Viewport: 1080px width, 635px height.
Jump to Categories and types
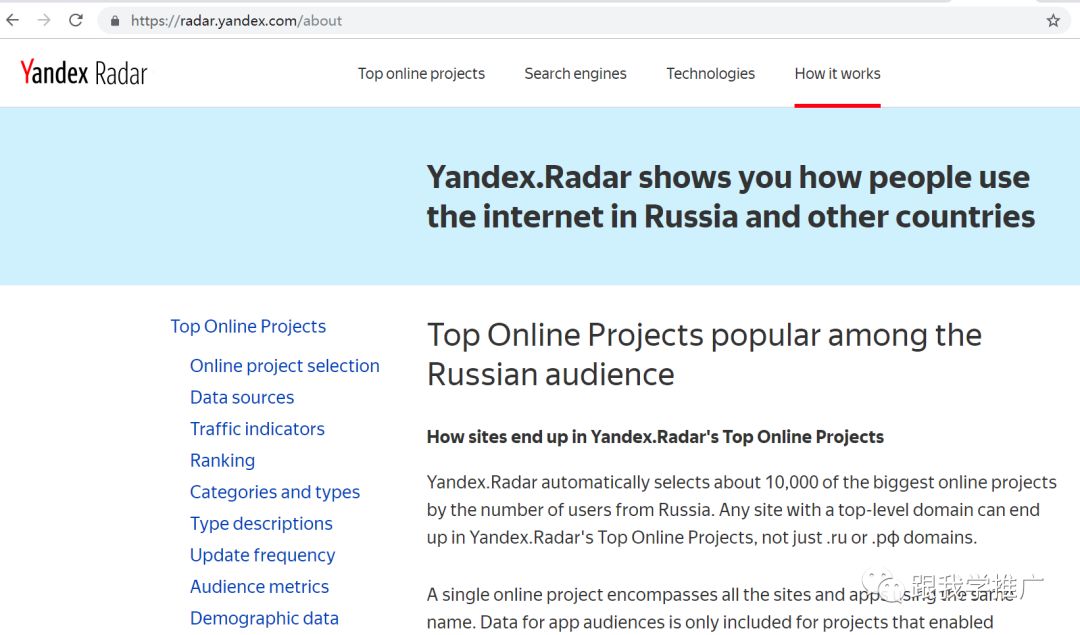pyautogui.click(x=275, y=492)
